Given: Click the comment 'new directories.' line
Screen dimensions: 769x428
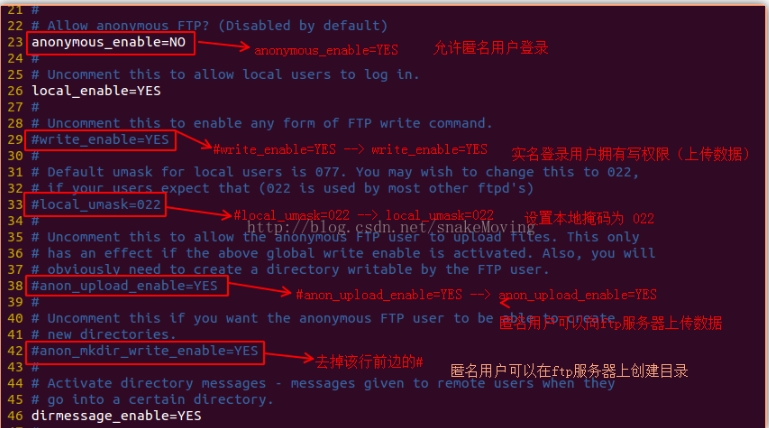Looking at the screenshot, I should (x=103, y=335).
